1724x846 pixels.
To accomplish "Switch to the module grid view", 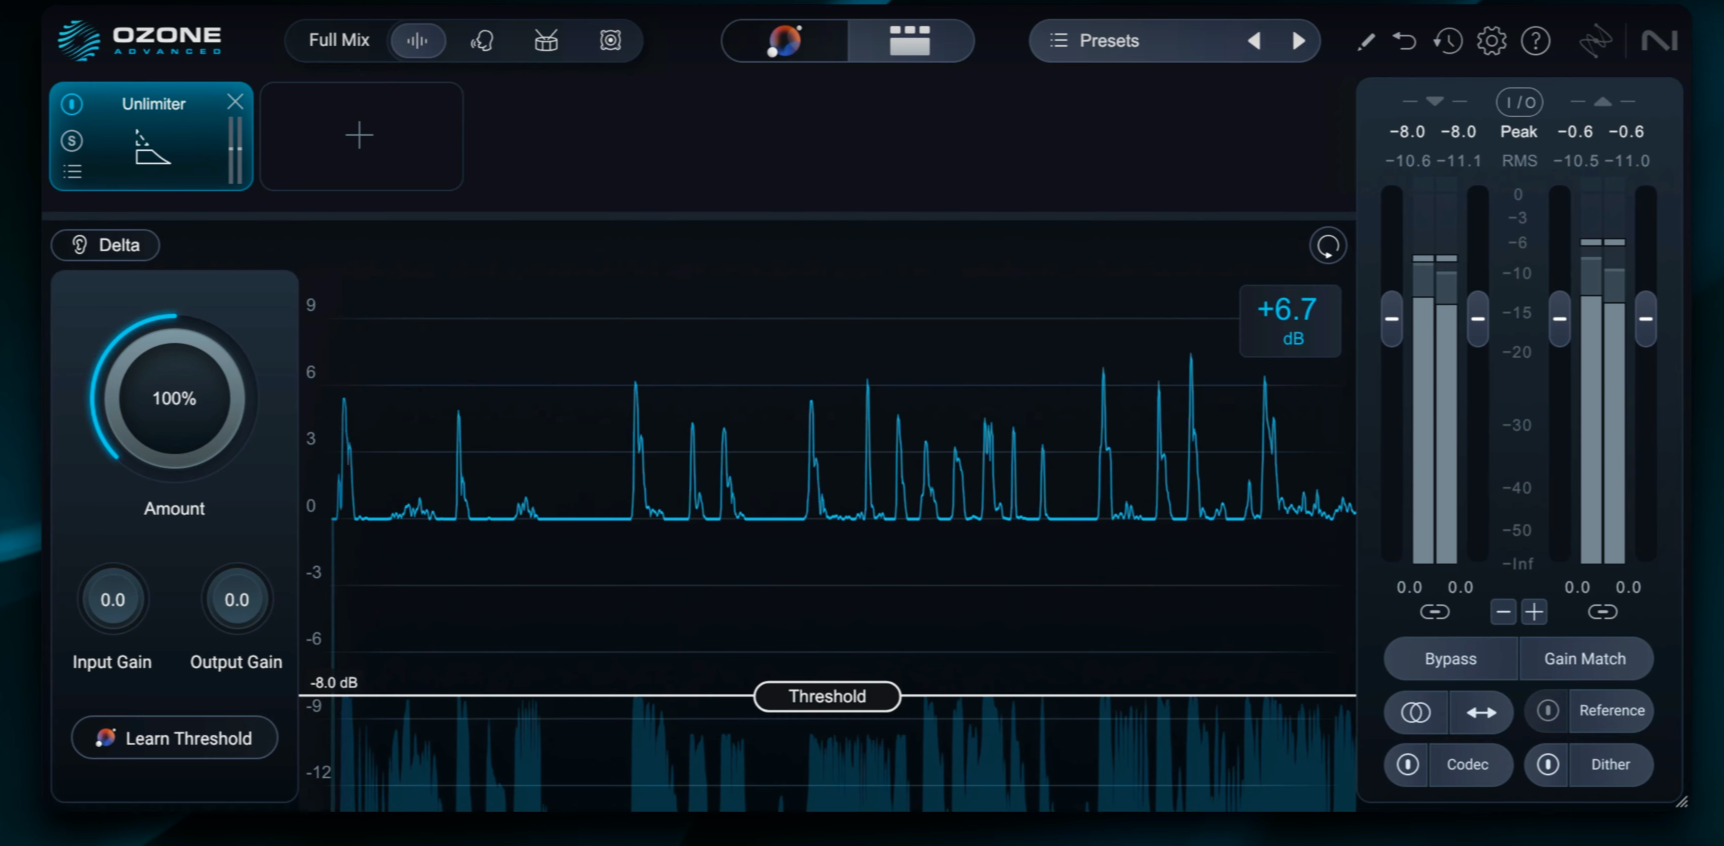I will click(910, 41).
